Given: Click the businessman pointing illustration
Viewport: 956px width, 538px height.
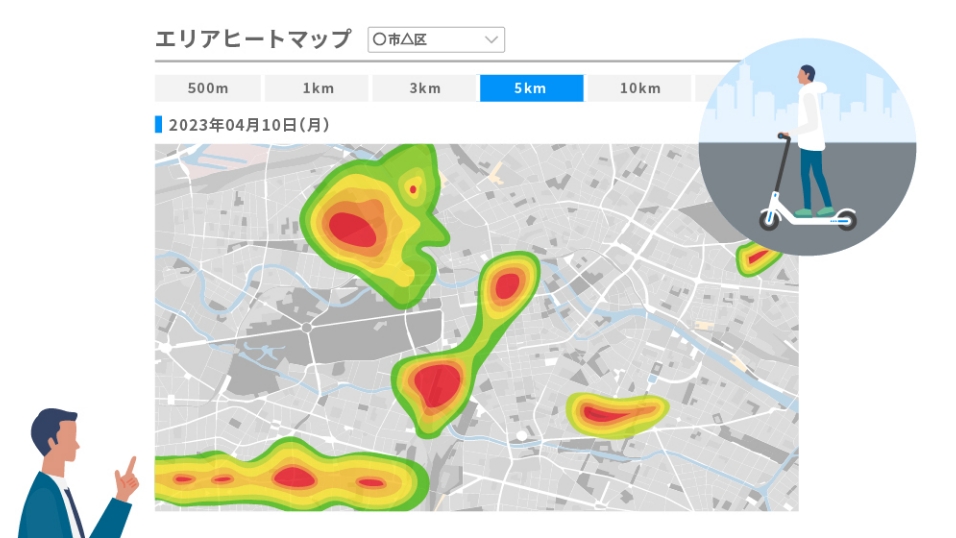Looking at the screenshot, I should (77, 473).
